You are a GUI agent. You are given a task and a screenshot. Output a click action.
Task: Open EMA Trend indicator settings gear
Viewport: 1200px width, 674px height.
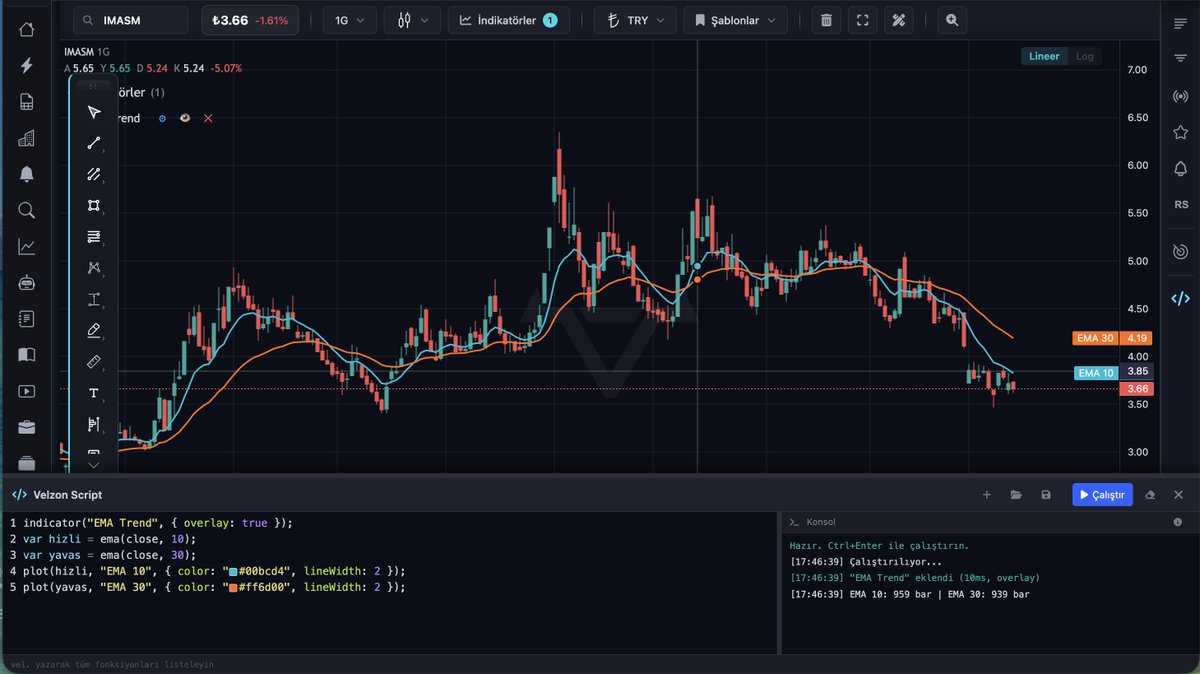tap(162, 118)
